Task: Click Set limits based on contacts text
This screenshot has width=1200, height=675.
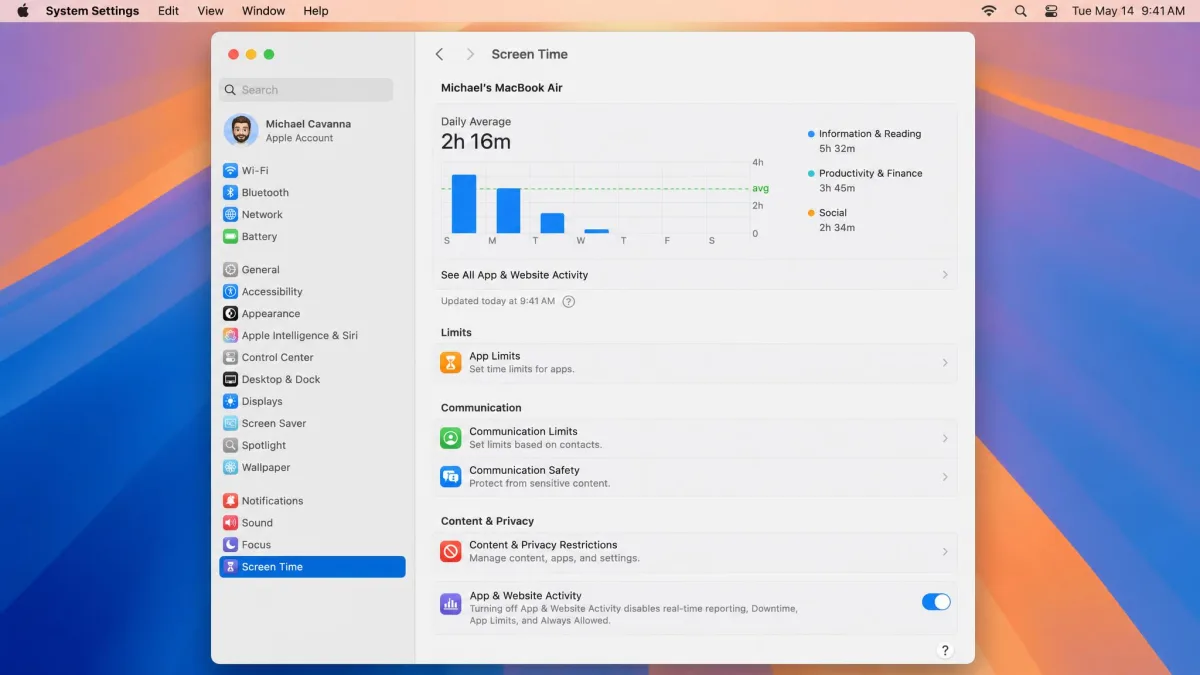Action: (536, 445)
